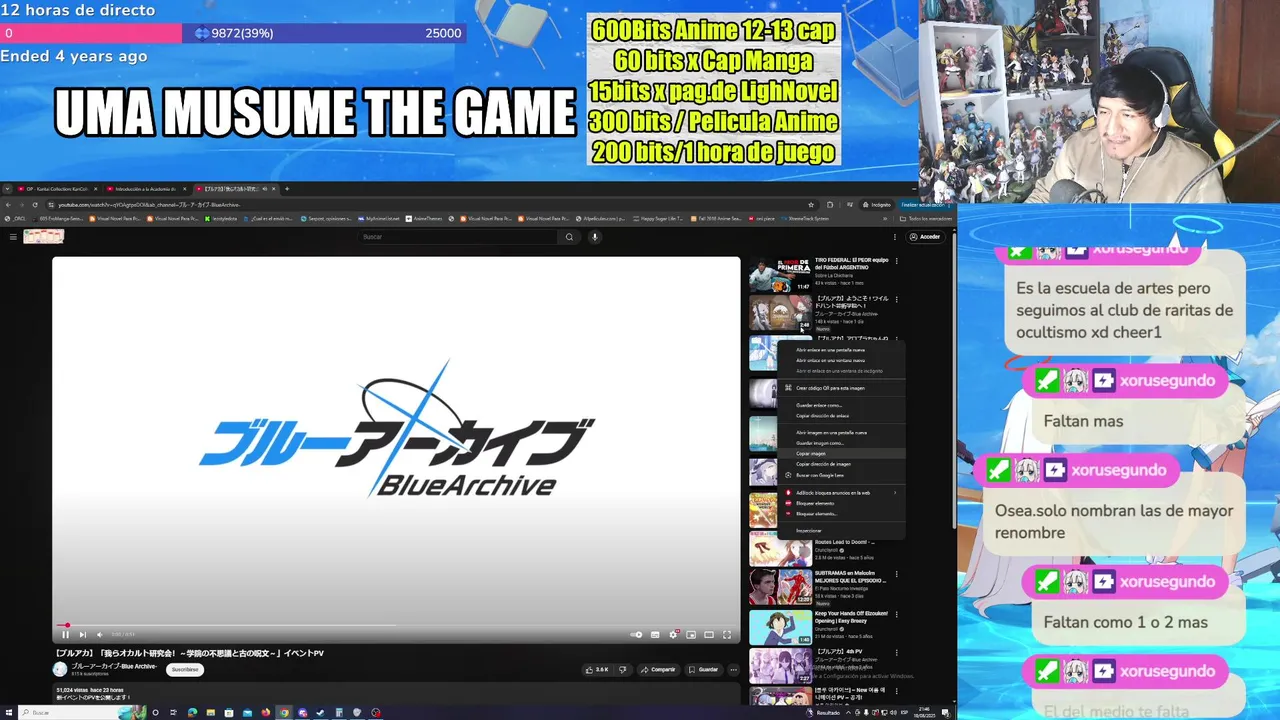Open Blue Archive channel avatar

60,669
